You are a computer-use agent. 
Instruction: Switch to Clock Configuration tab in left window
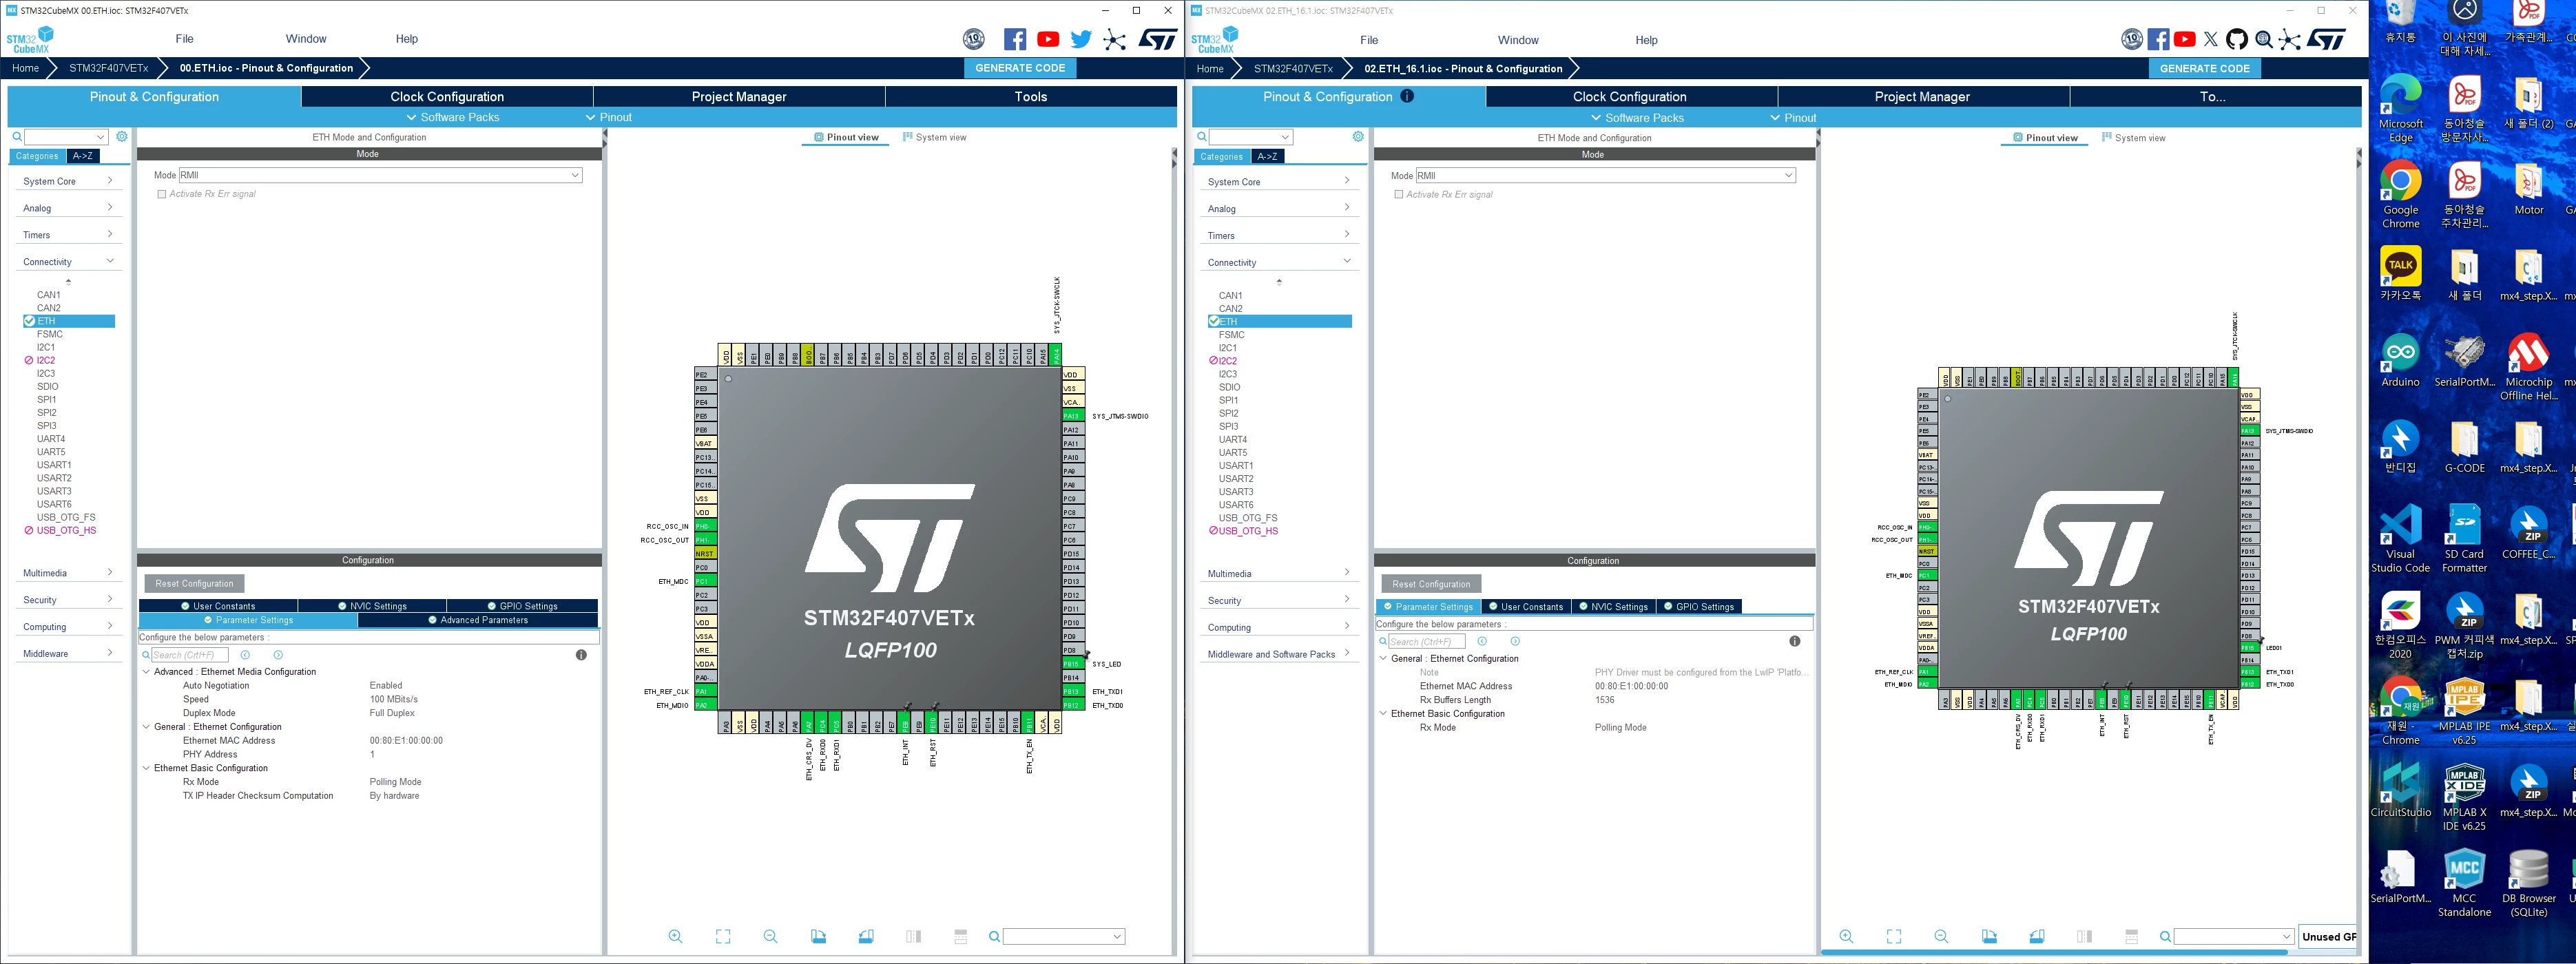447,96
